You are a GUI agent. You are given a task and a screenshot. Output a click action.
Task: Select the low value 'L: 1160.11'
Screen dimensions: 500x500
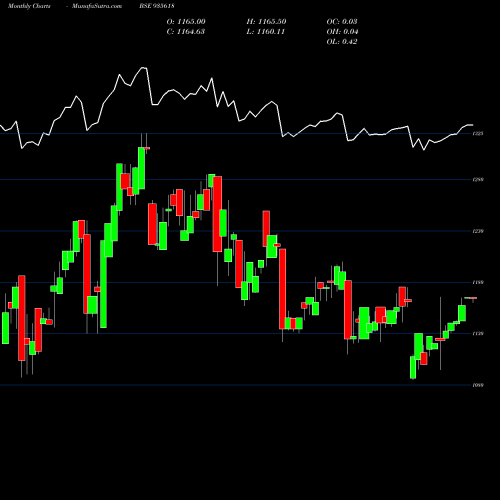pos(266,32)
